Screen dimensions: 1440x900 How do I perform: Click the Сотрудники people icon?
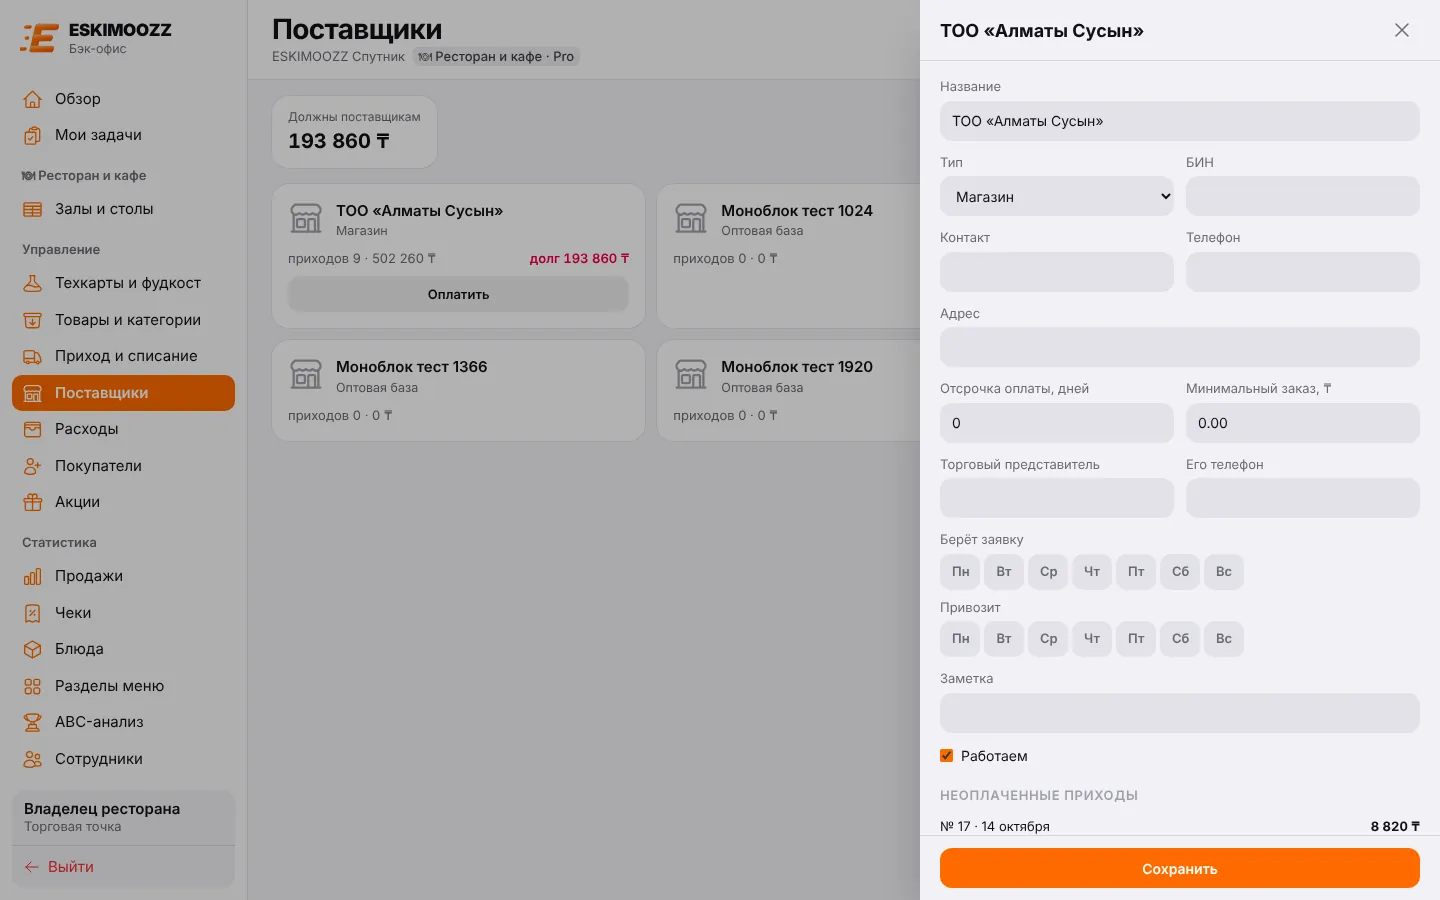33,759
